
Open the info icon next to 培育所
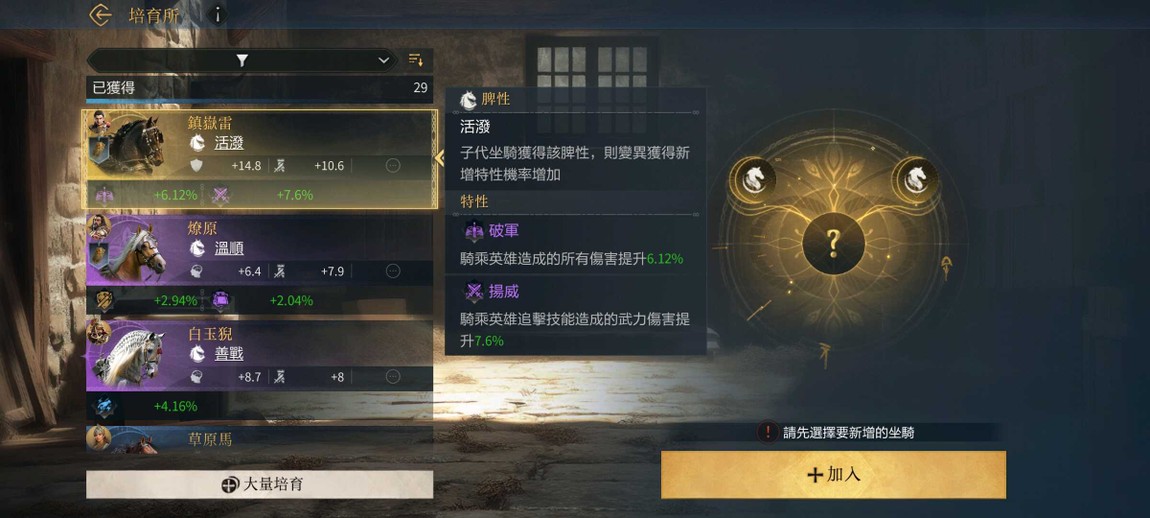click(216, 15)
